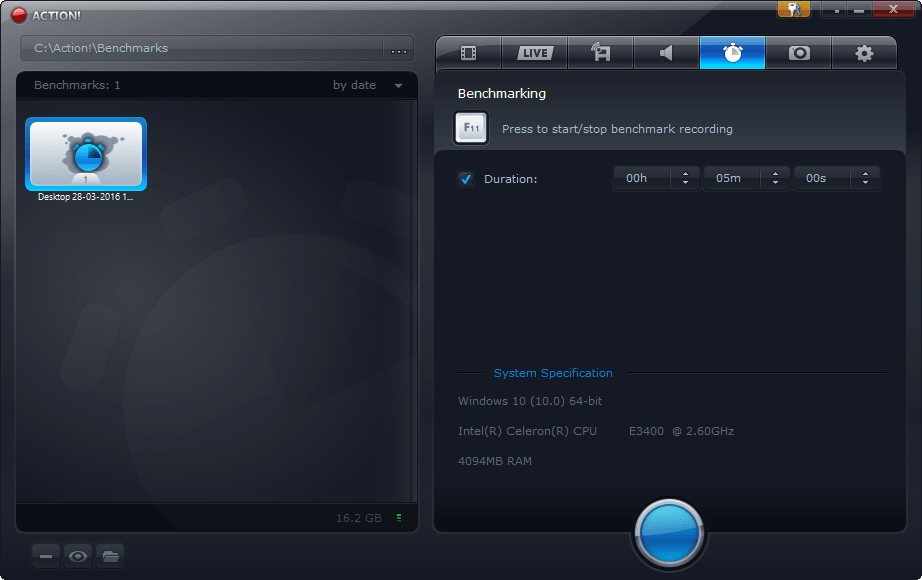Start benchmark with the blue round button

669,533
